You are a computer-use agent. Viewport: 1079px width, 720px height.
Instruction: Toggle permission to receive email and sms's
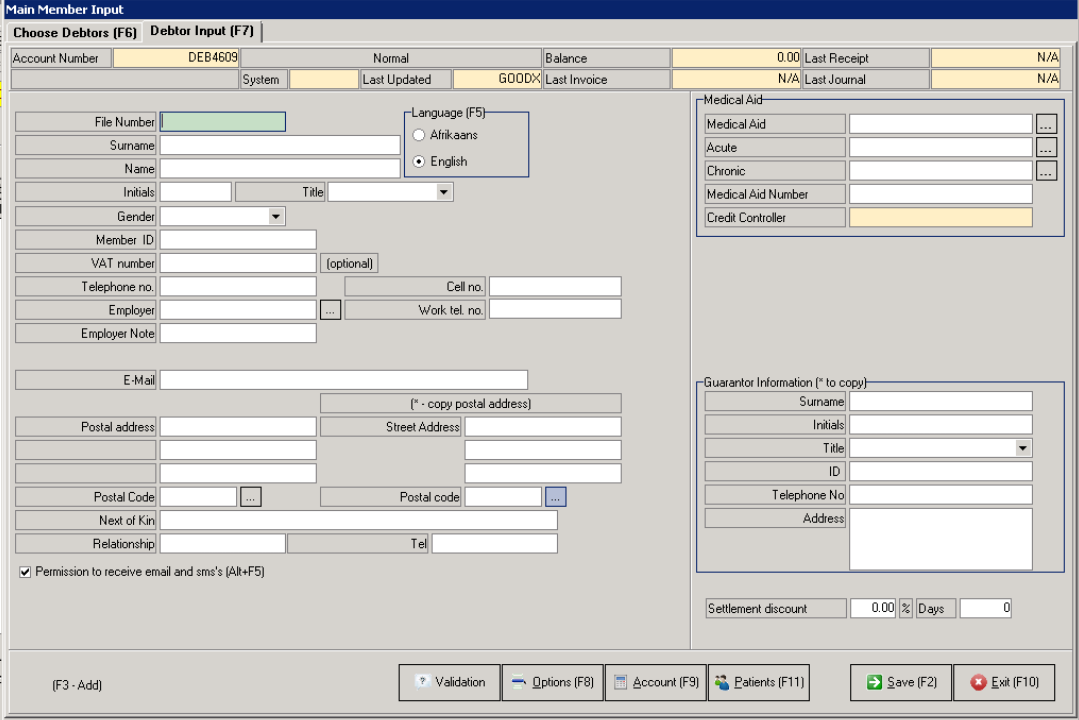[25, 572]
